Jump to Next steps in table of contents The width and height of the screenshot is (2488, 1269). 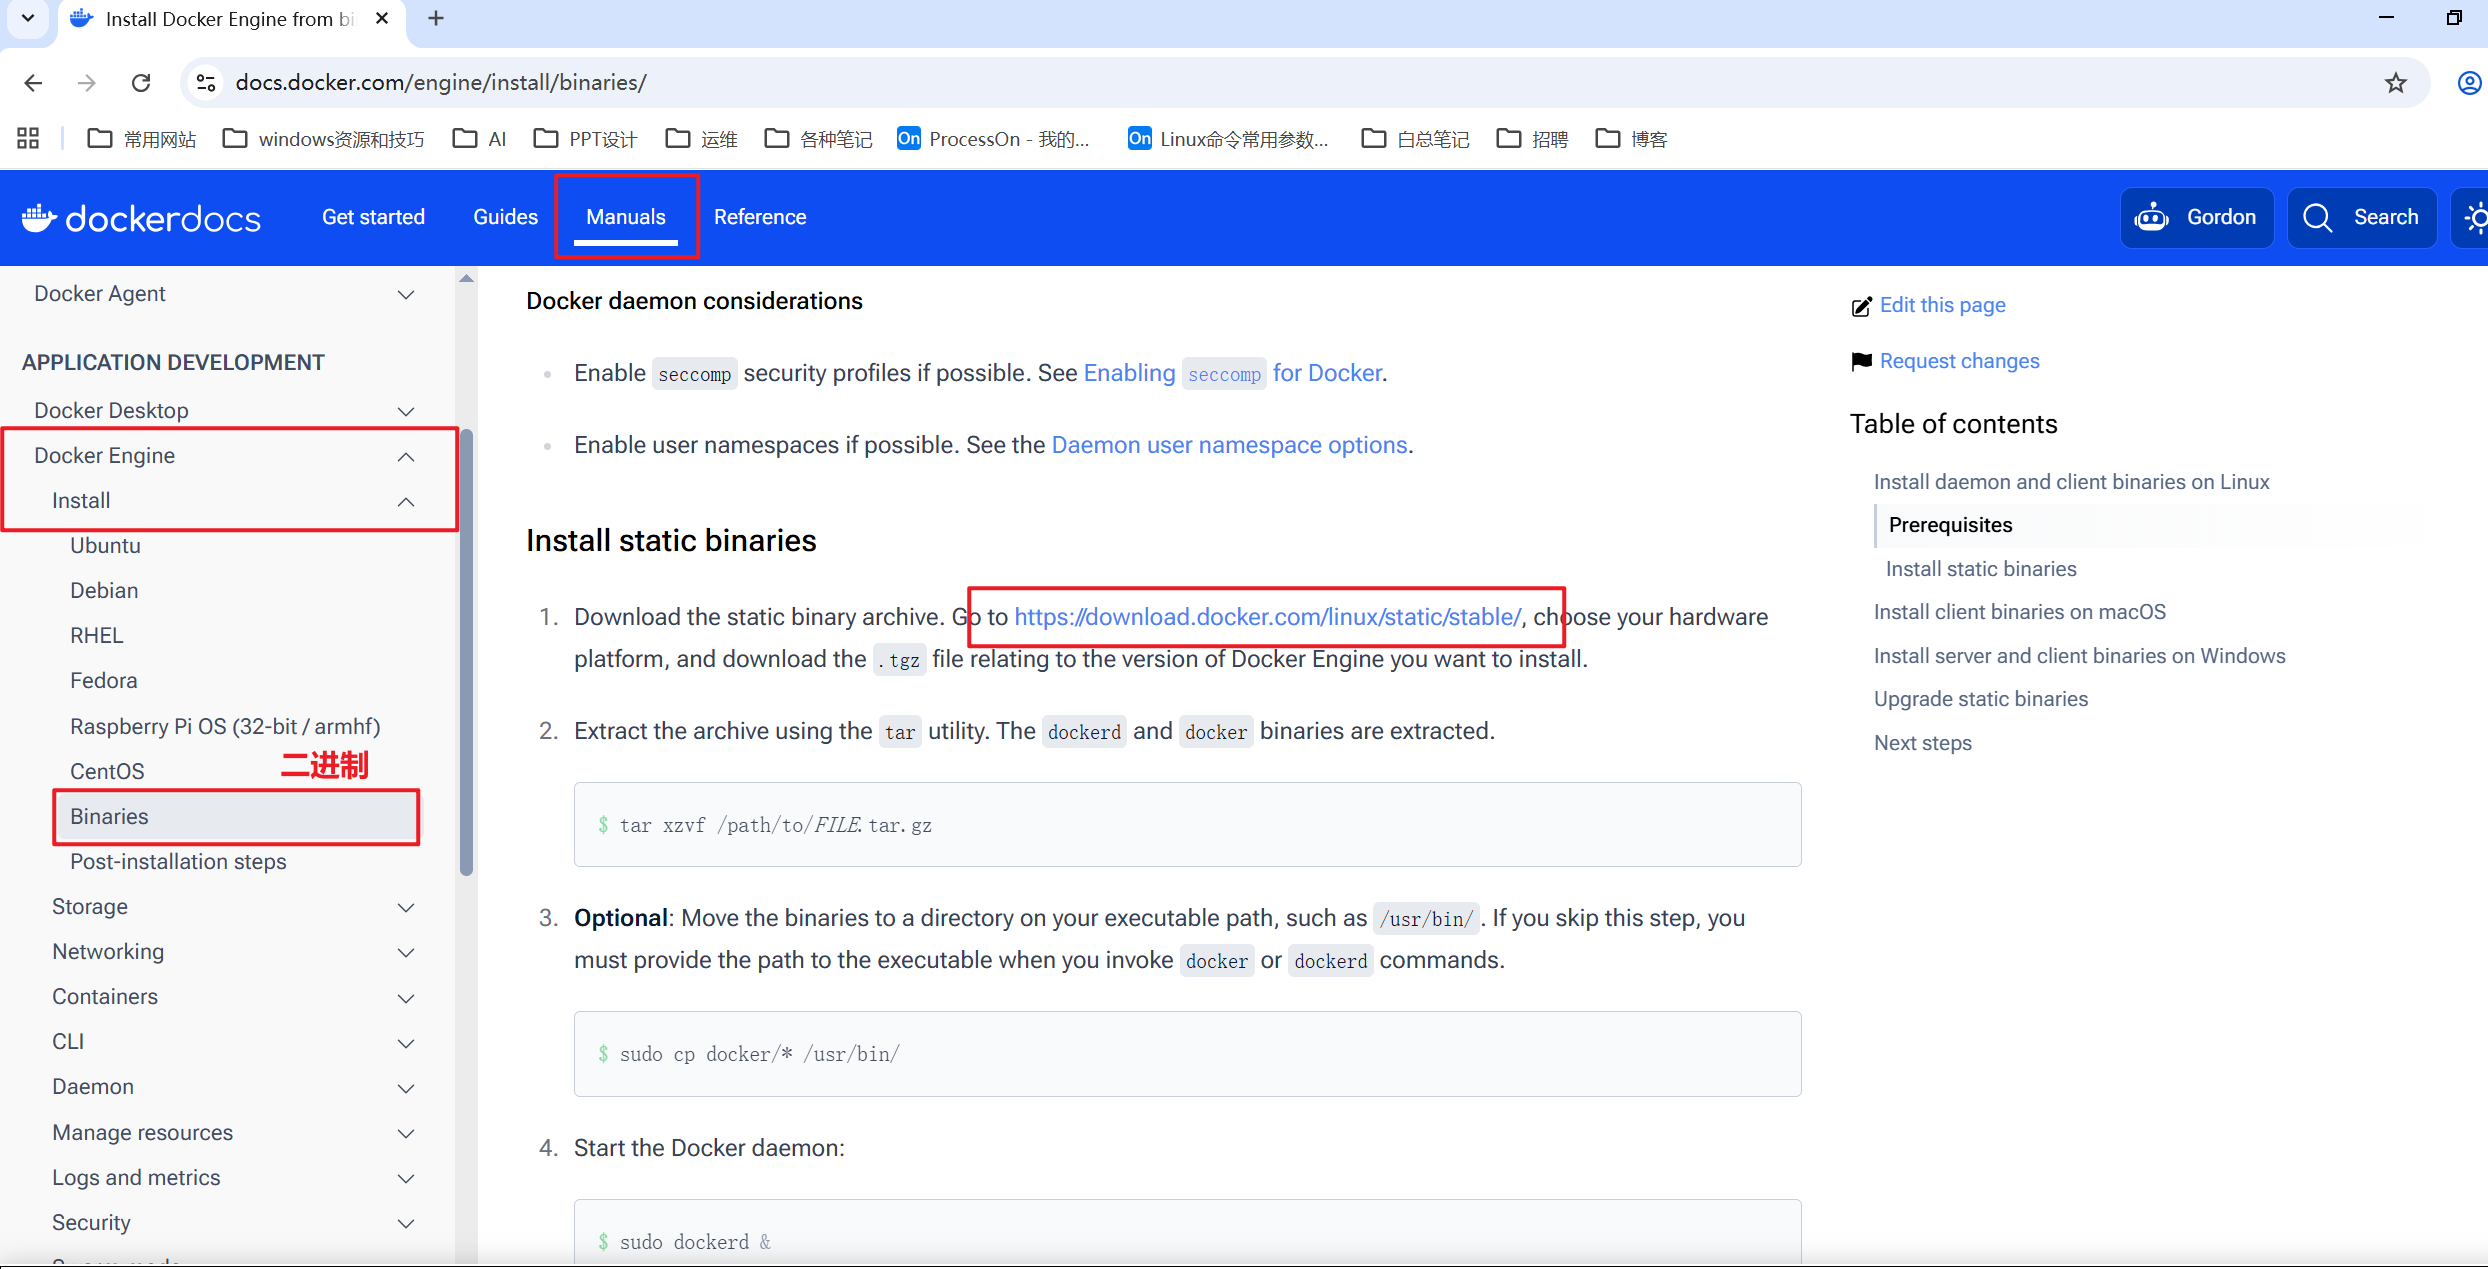tap(1923, 743)
